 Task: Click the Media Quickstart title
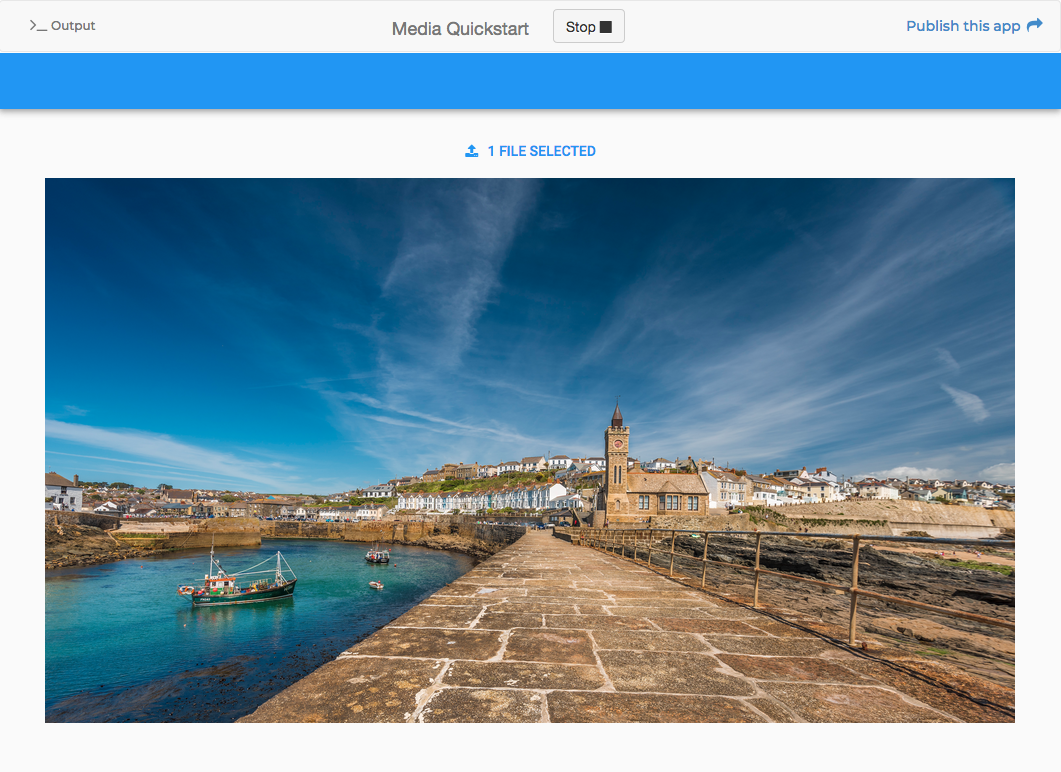coord(461,28)
